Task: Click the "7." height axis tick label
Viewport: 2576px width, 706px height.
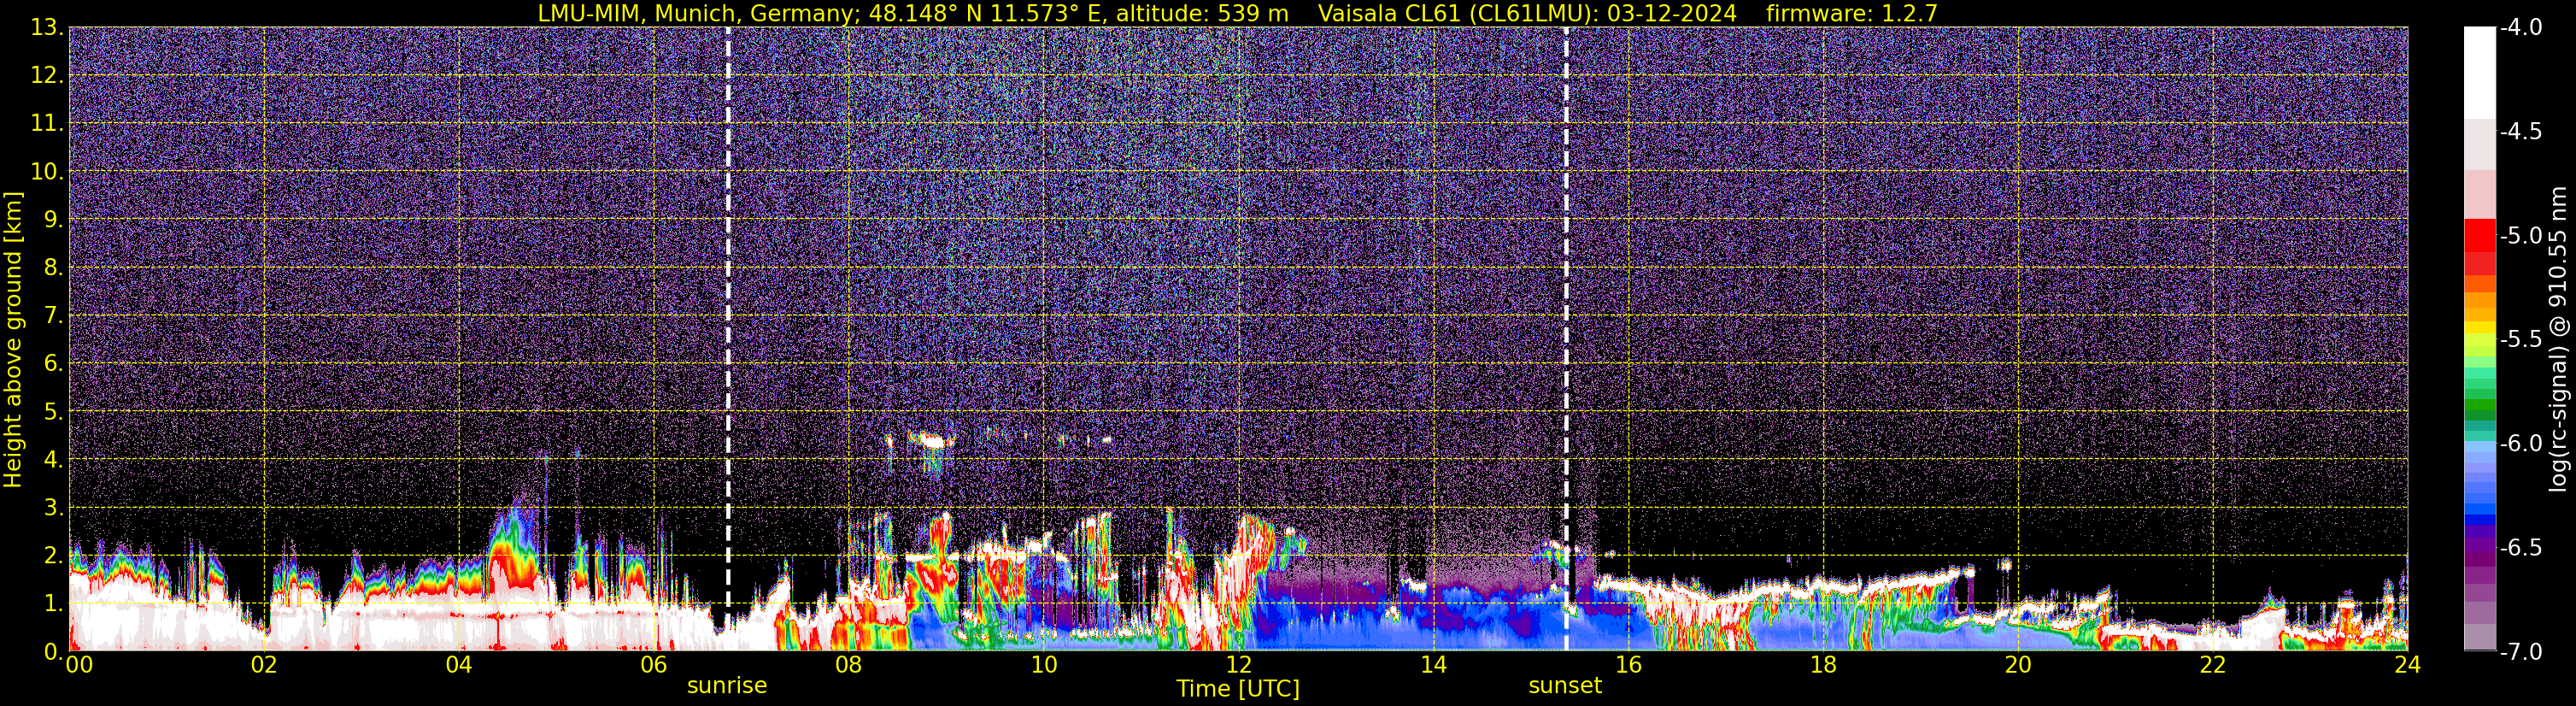Action: (53, 315)
